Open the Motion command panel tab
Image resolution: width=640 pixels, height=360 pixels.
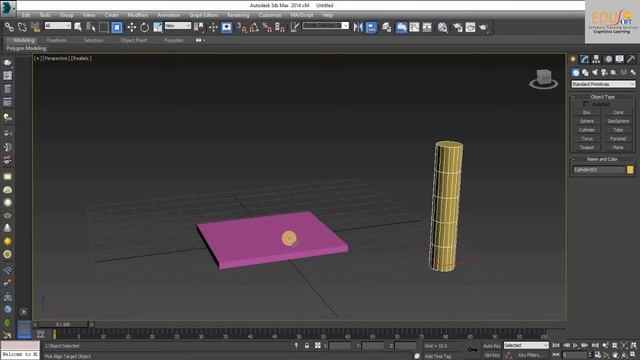[x=608, y=59]
